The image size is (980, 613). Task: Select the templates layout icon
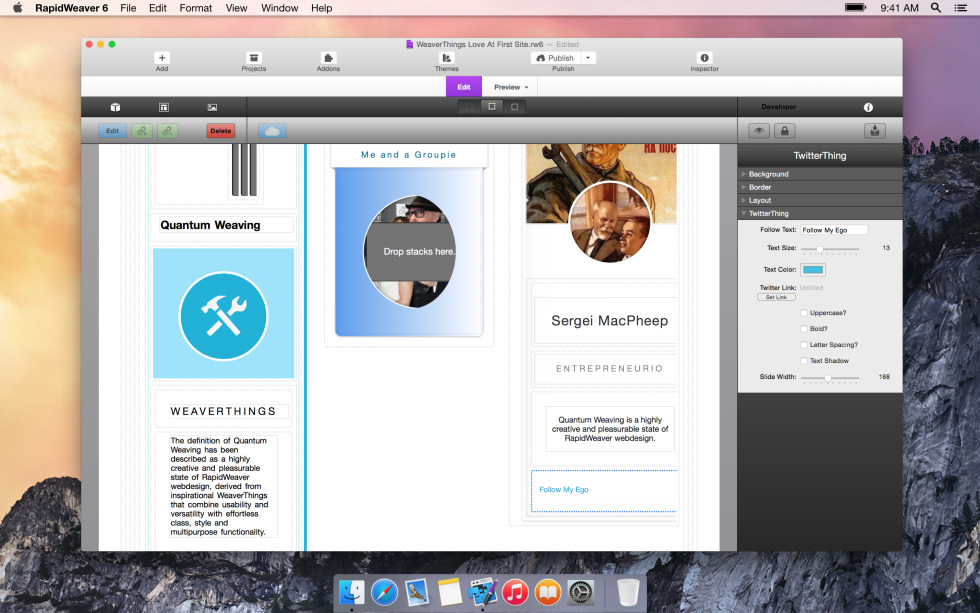[x=164, y=107]
